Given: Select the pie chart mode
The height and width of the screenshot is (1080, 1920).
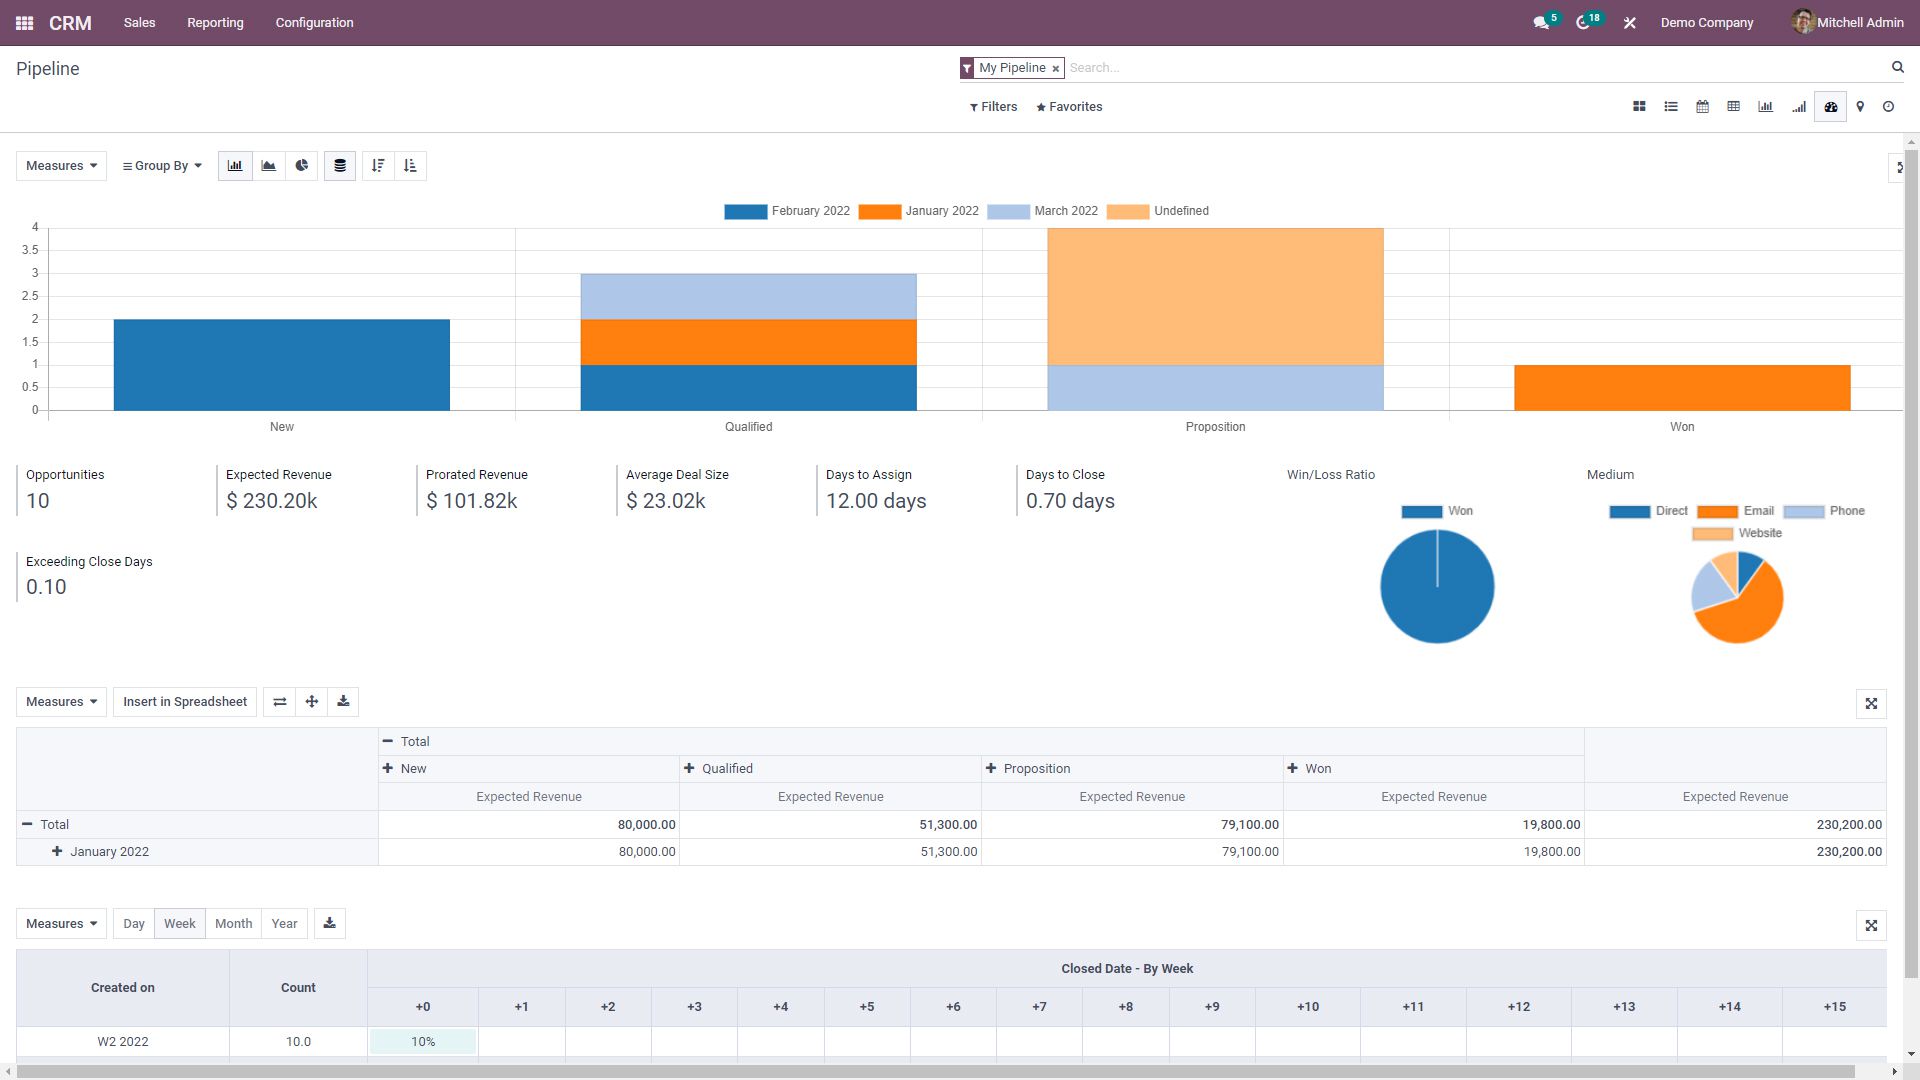Looking at the screenshot, I should click(301, 166).
